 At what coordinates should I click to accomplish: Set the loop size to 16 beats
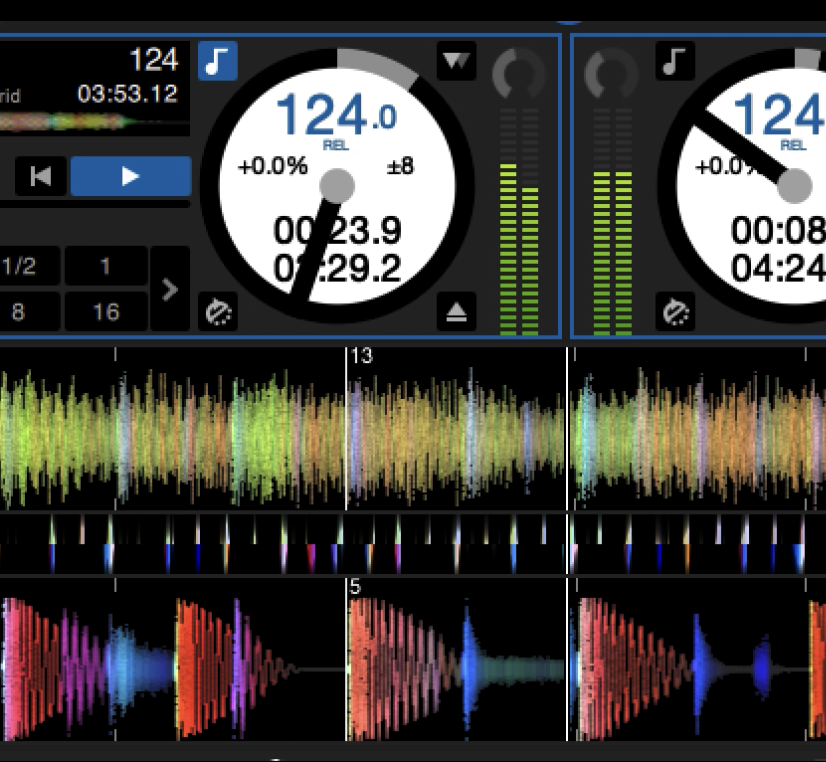[x=106, y=312]
